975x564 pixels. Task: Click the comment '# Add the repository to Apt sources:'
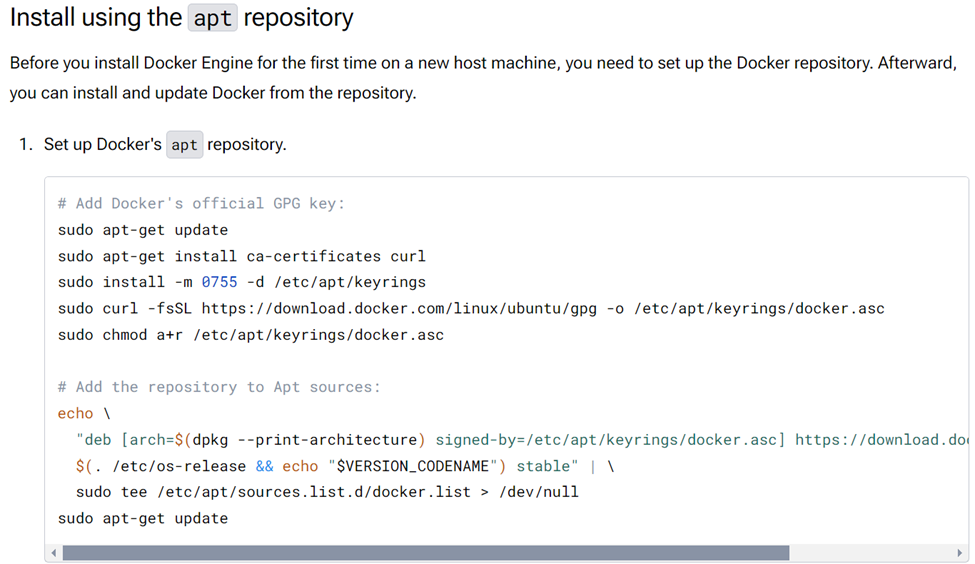219,387
